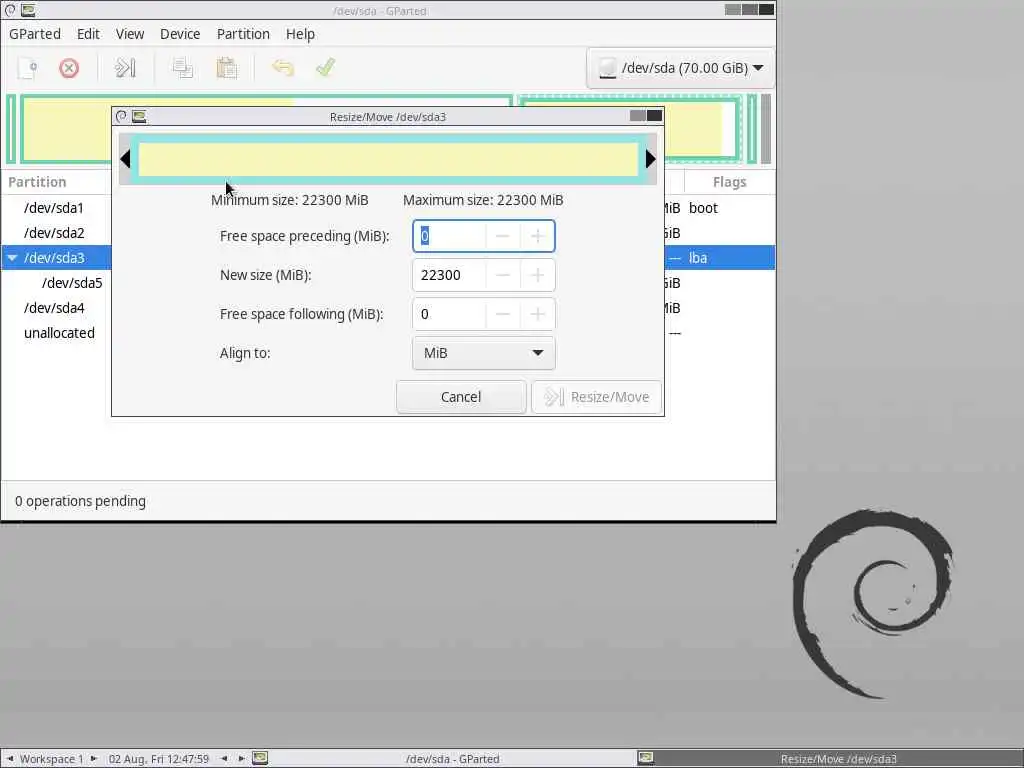Switch to previous workspace via taskbar arrow
The height and width of the screenshot is (768, 1024).
tap(10, 759)
